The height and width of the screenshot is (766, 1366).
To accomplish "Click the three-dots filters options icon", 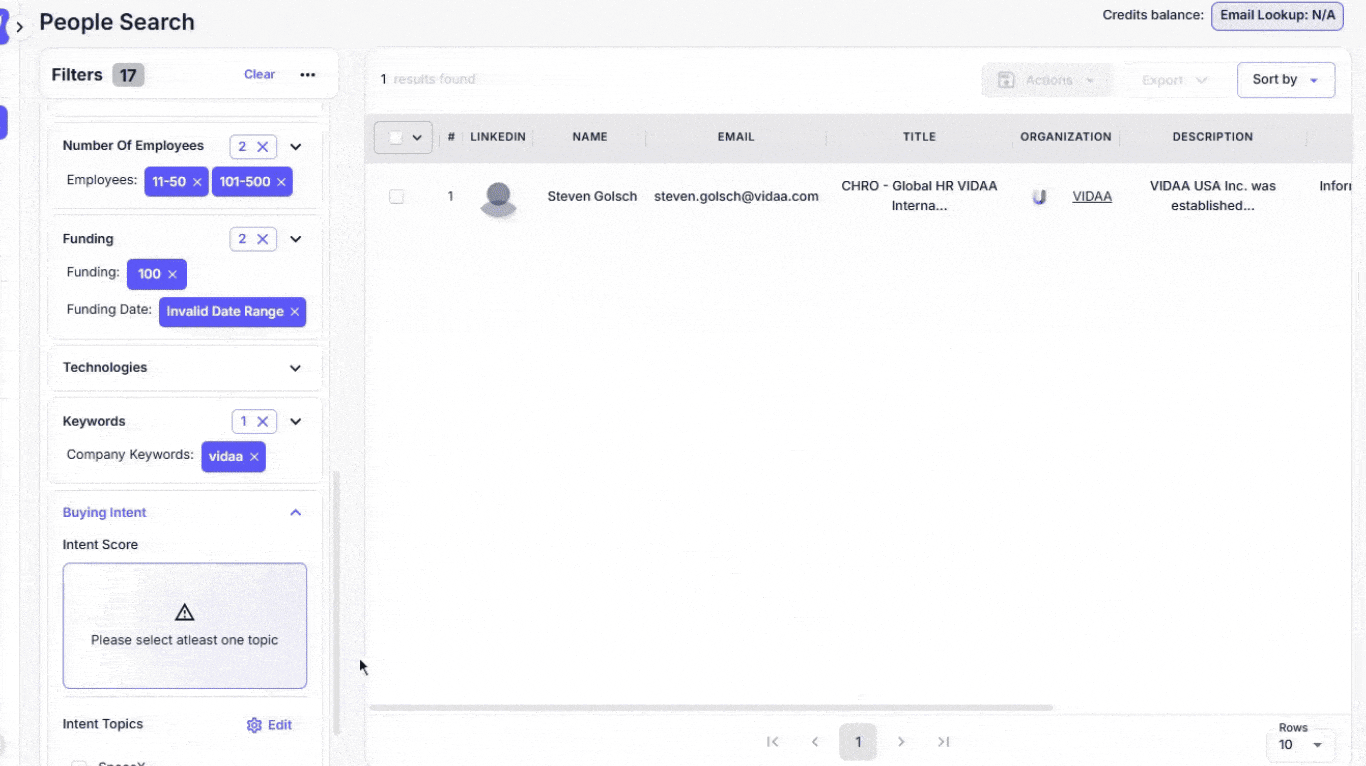I will click(x=308, y=75).
